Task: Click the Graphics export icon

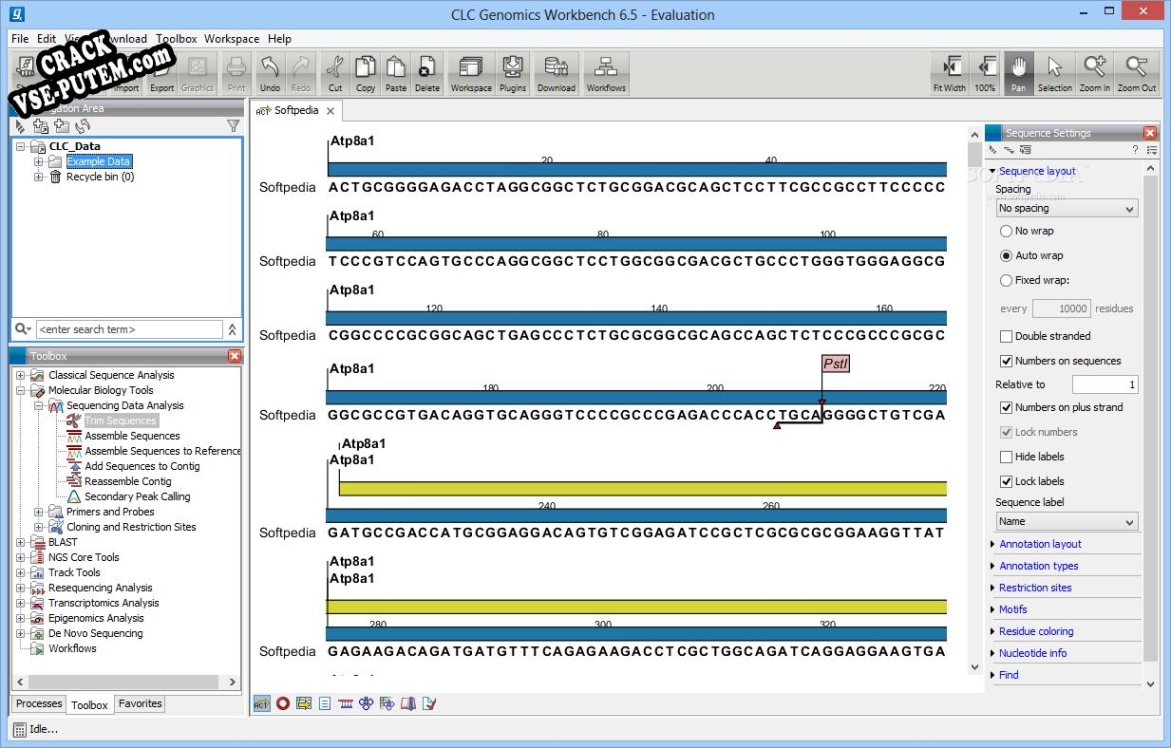Action: tap(197, 73)
